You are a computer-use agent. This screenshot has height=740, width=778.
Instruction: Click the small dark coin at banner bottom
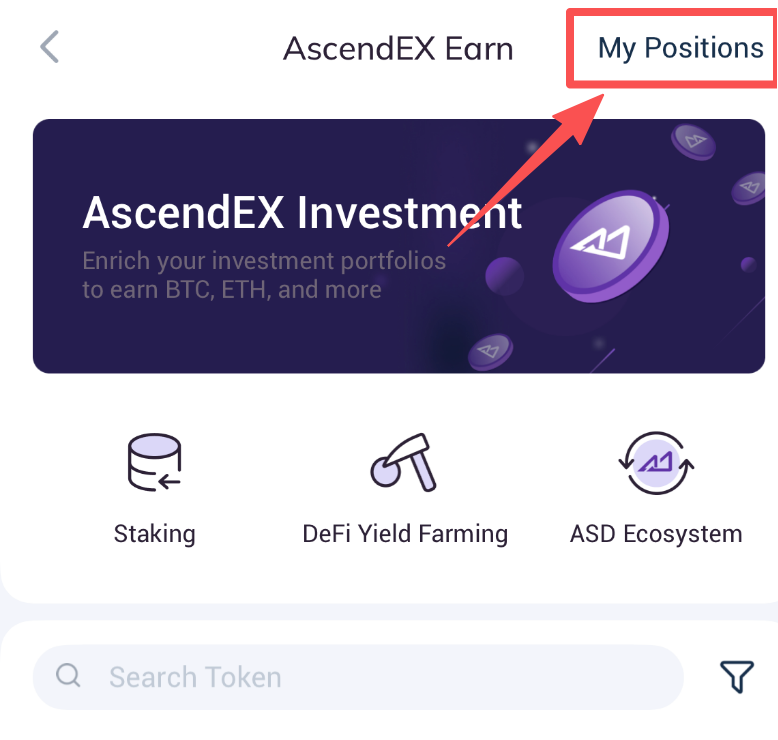click(490, 350)
